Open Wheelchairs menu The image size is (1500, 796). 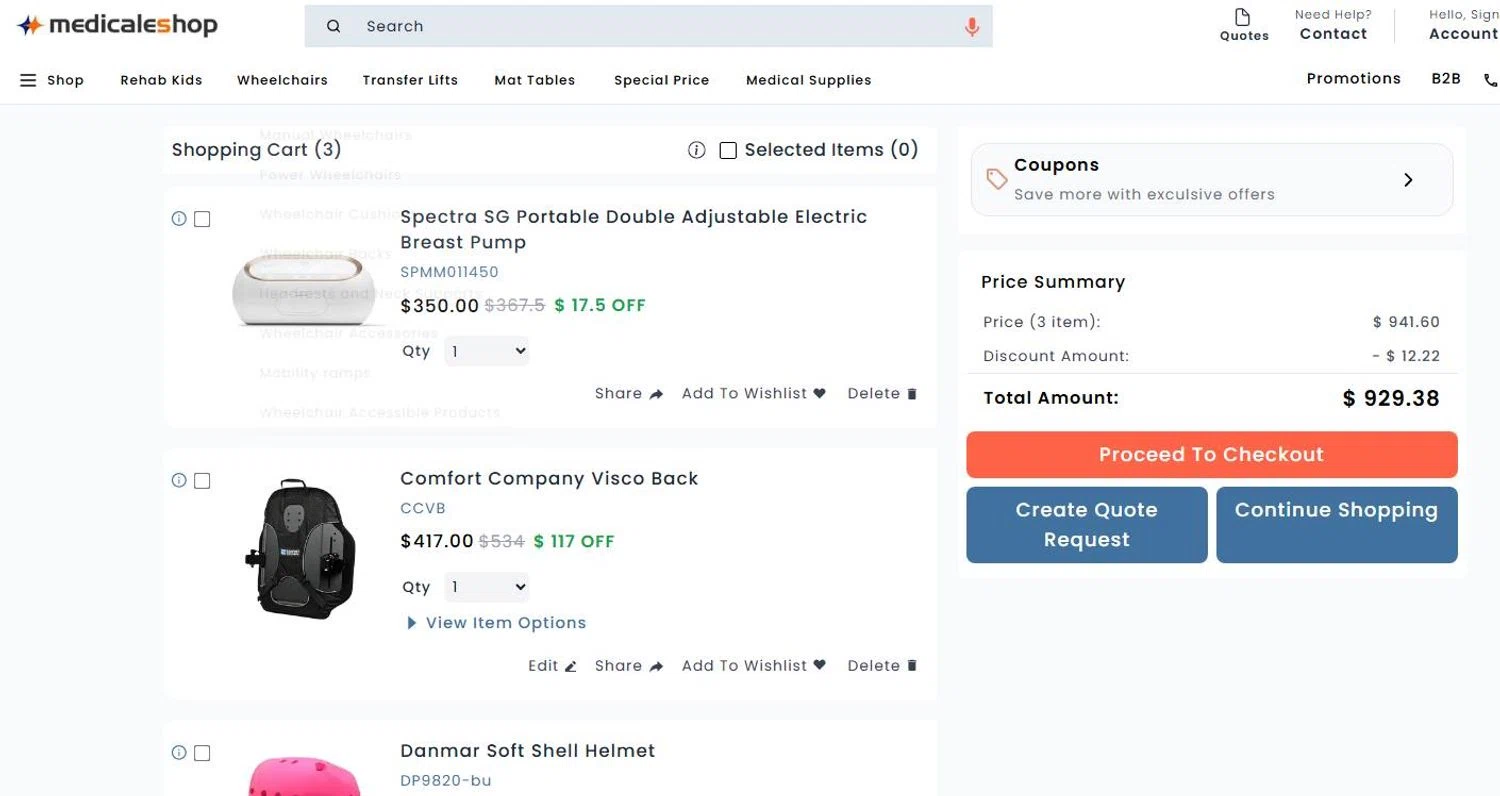pos(282,80)
